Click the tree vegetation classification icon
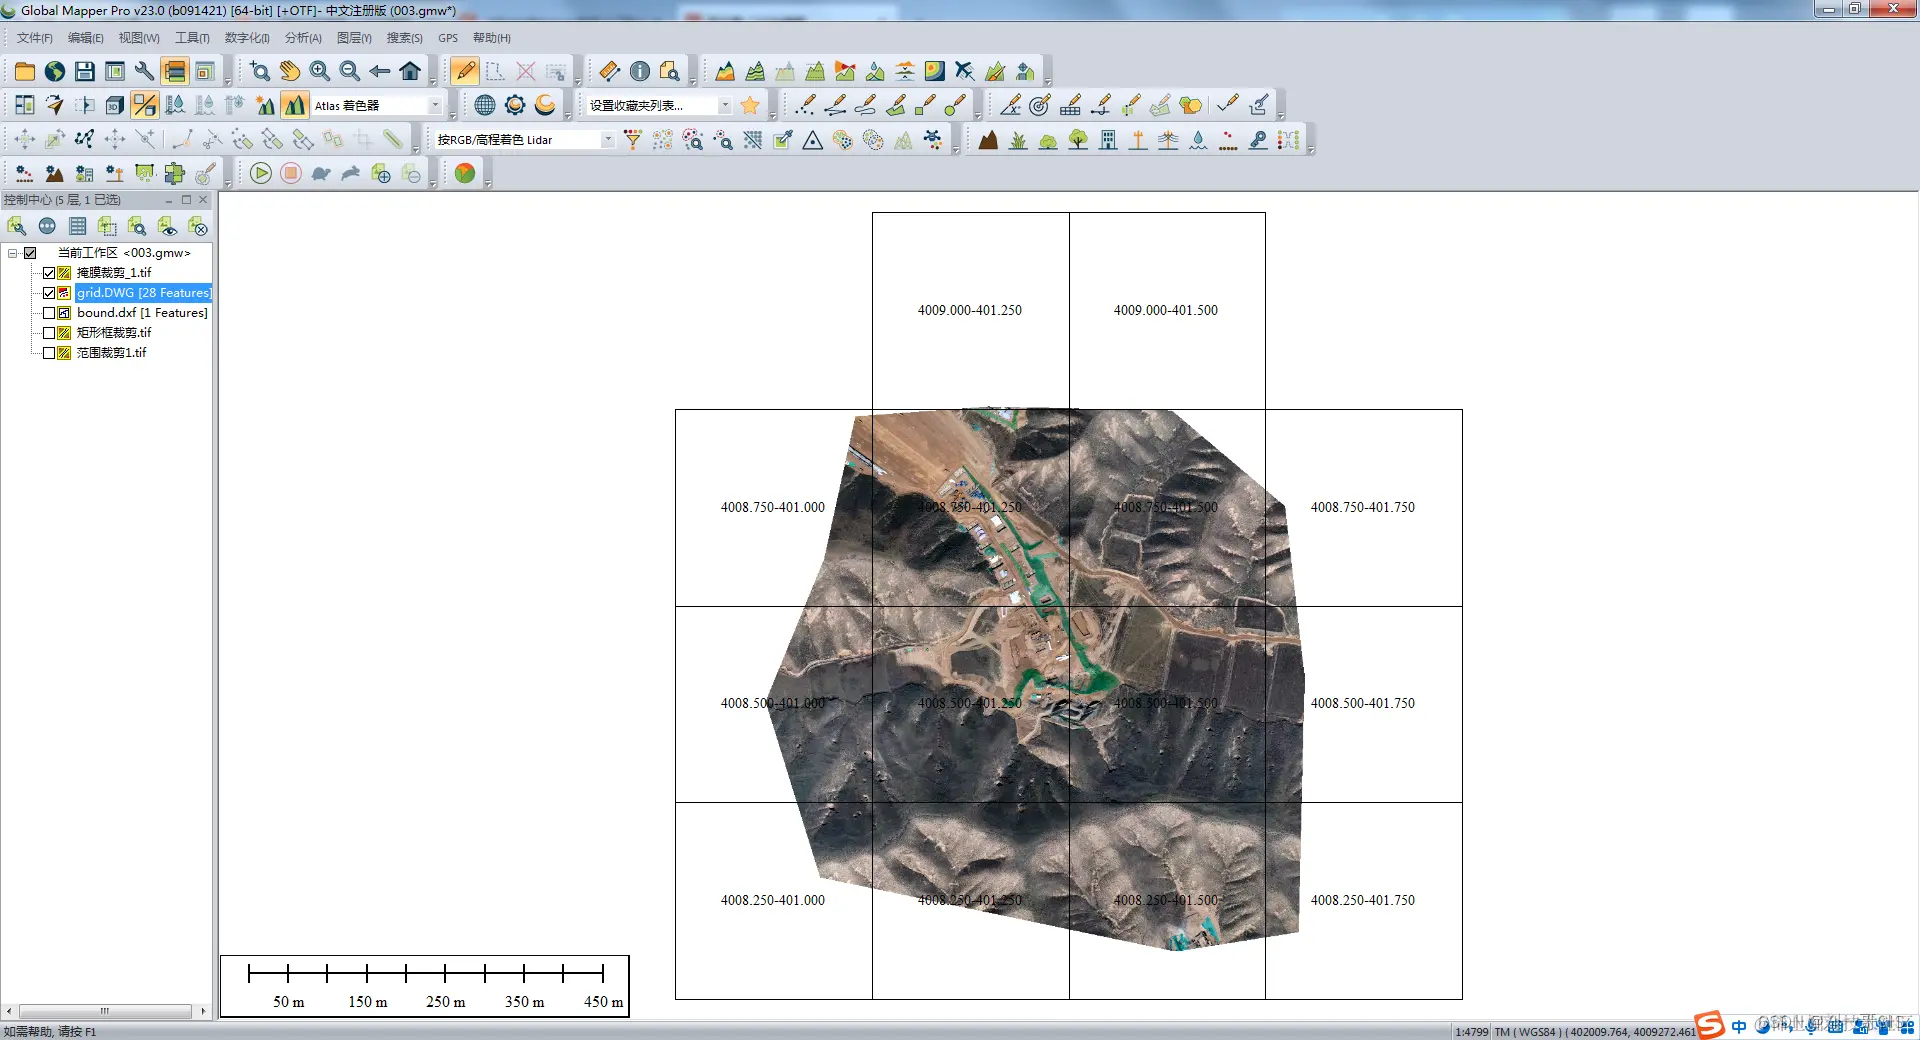 [1078, 140]
